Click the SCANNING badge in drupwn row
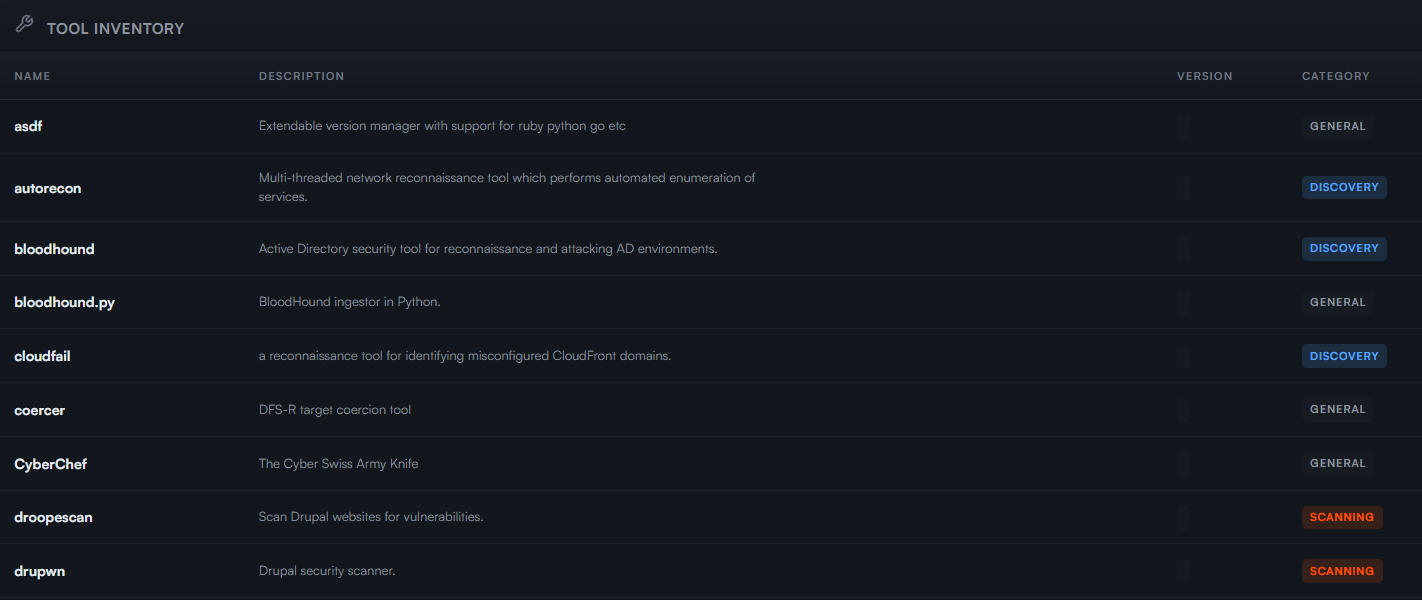Image resolution: width=1422 pixels, height=600 pixels. (1342, 571)
